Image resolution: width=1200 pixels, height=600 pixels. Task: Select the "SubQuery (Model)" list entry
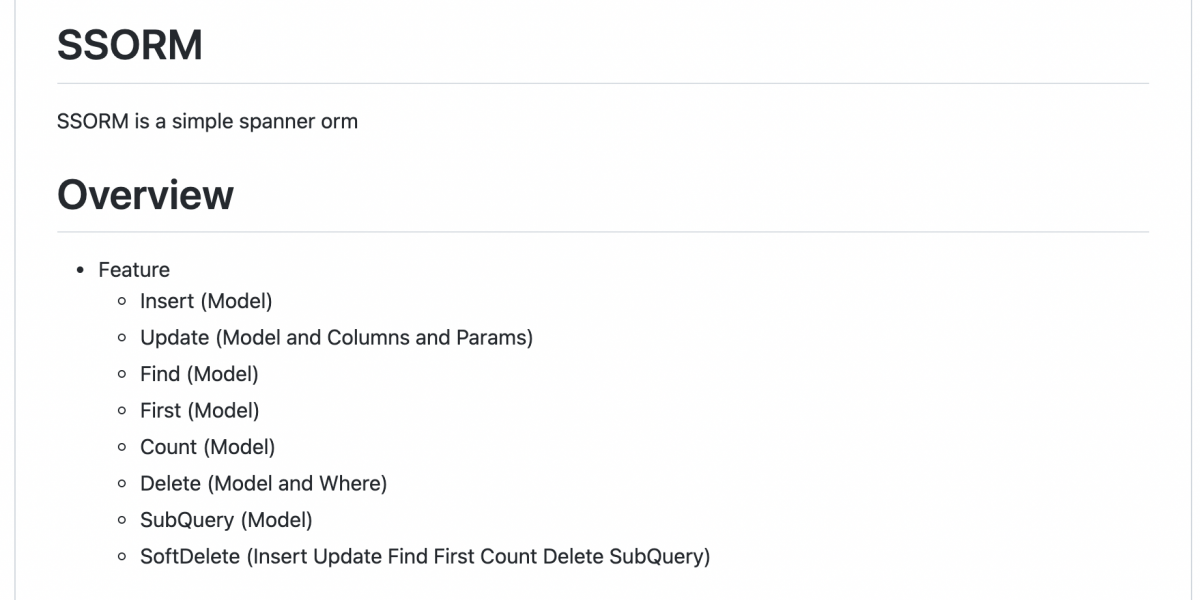[x=226, y=520]
